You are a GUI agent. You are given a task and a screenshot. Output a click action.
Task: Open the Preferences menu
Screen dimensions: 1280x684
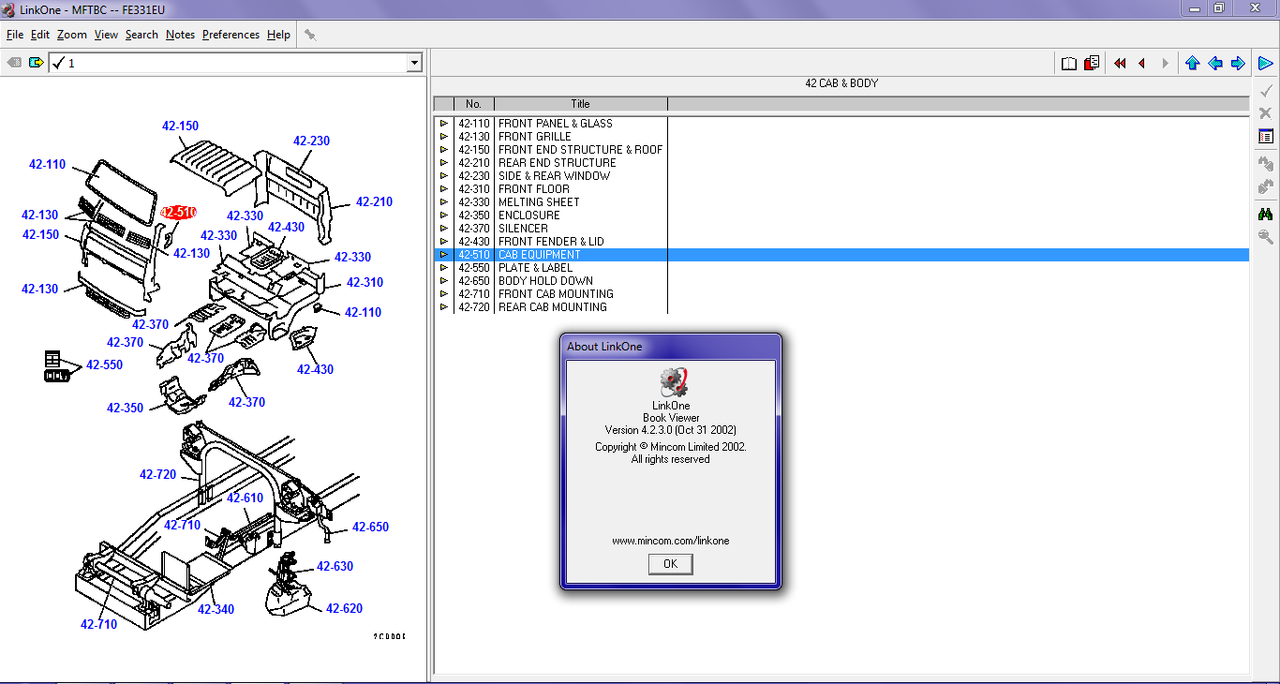(231, 34)
